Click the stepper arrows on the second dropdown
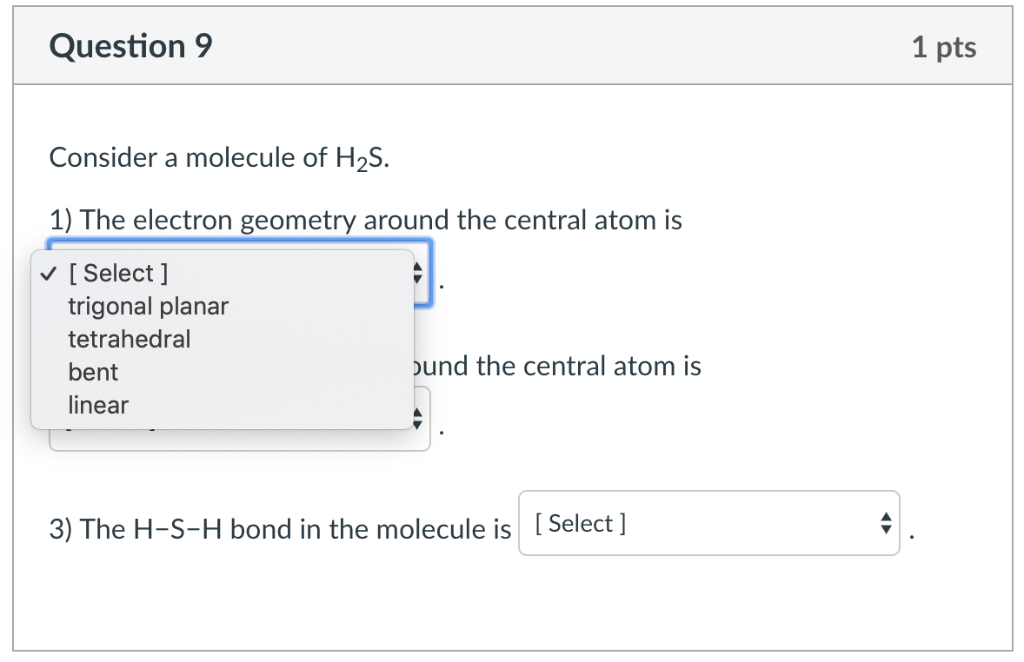 [418, 421]
